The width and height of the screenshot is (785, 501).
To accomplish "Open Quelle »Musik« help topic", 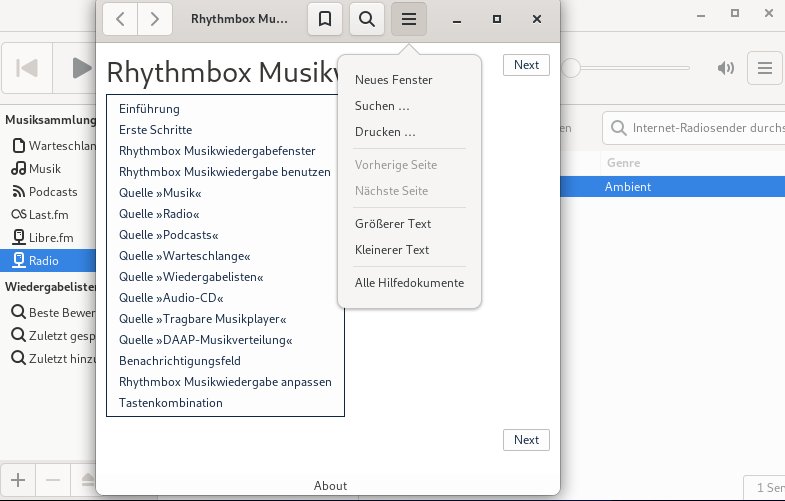I will click(x=160, y=193).
